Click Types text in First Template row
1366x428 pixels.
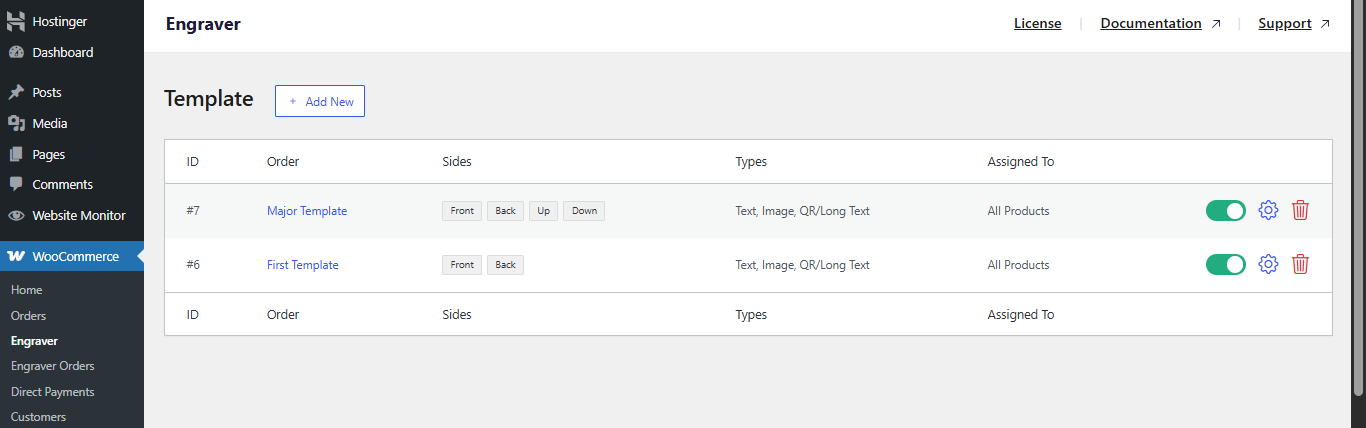[802, 265]
